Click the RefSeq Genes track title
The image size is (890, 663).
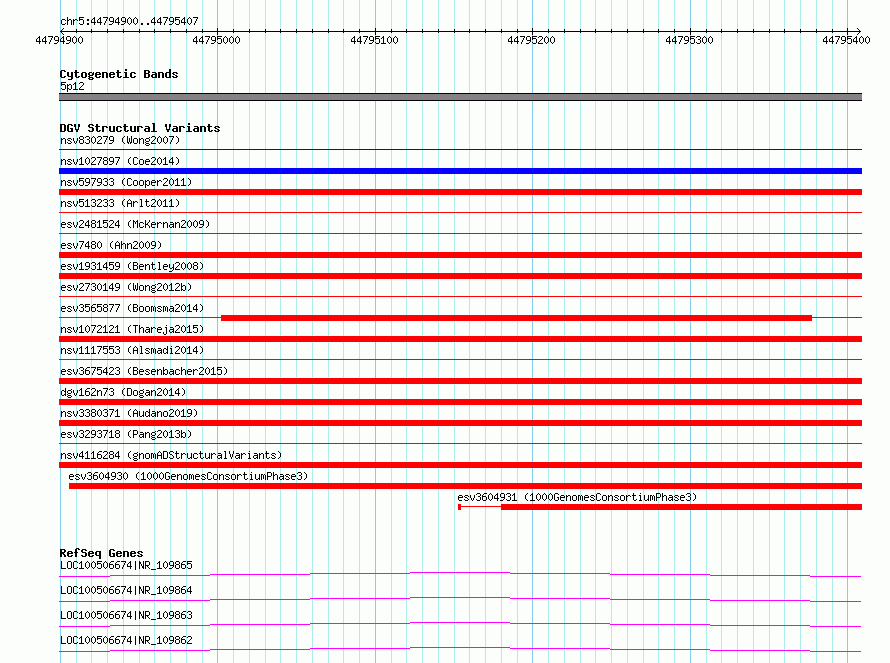click(x=101, y=553)
